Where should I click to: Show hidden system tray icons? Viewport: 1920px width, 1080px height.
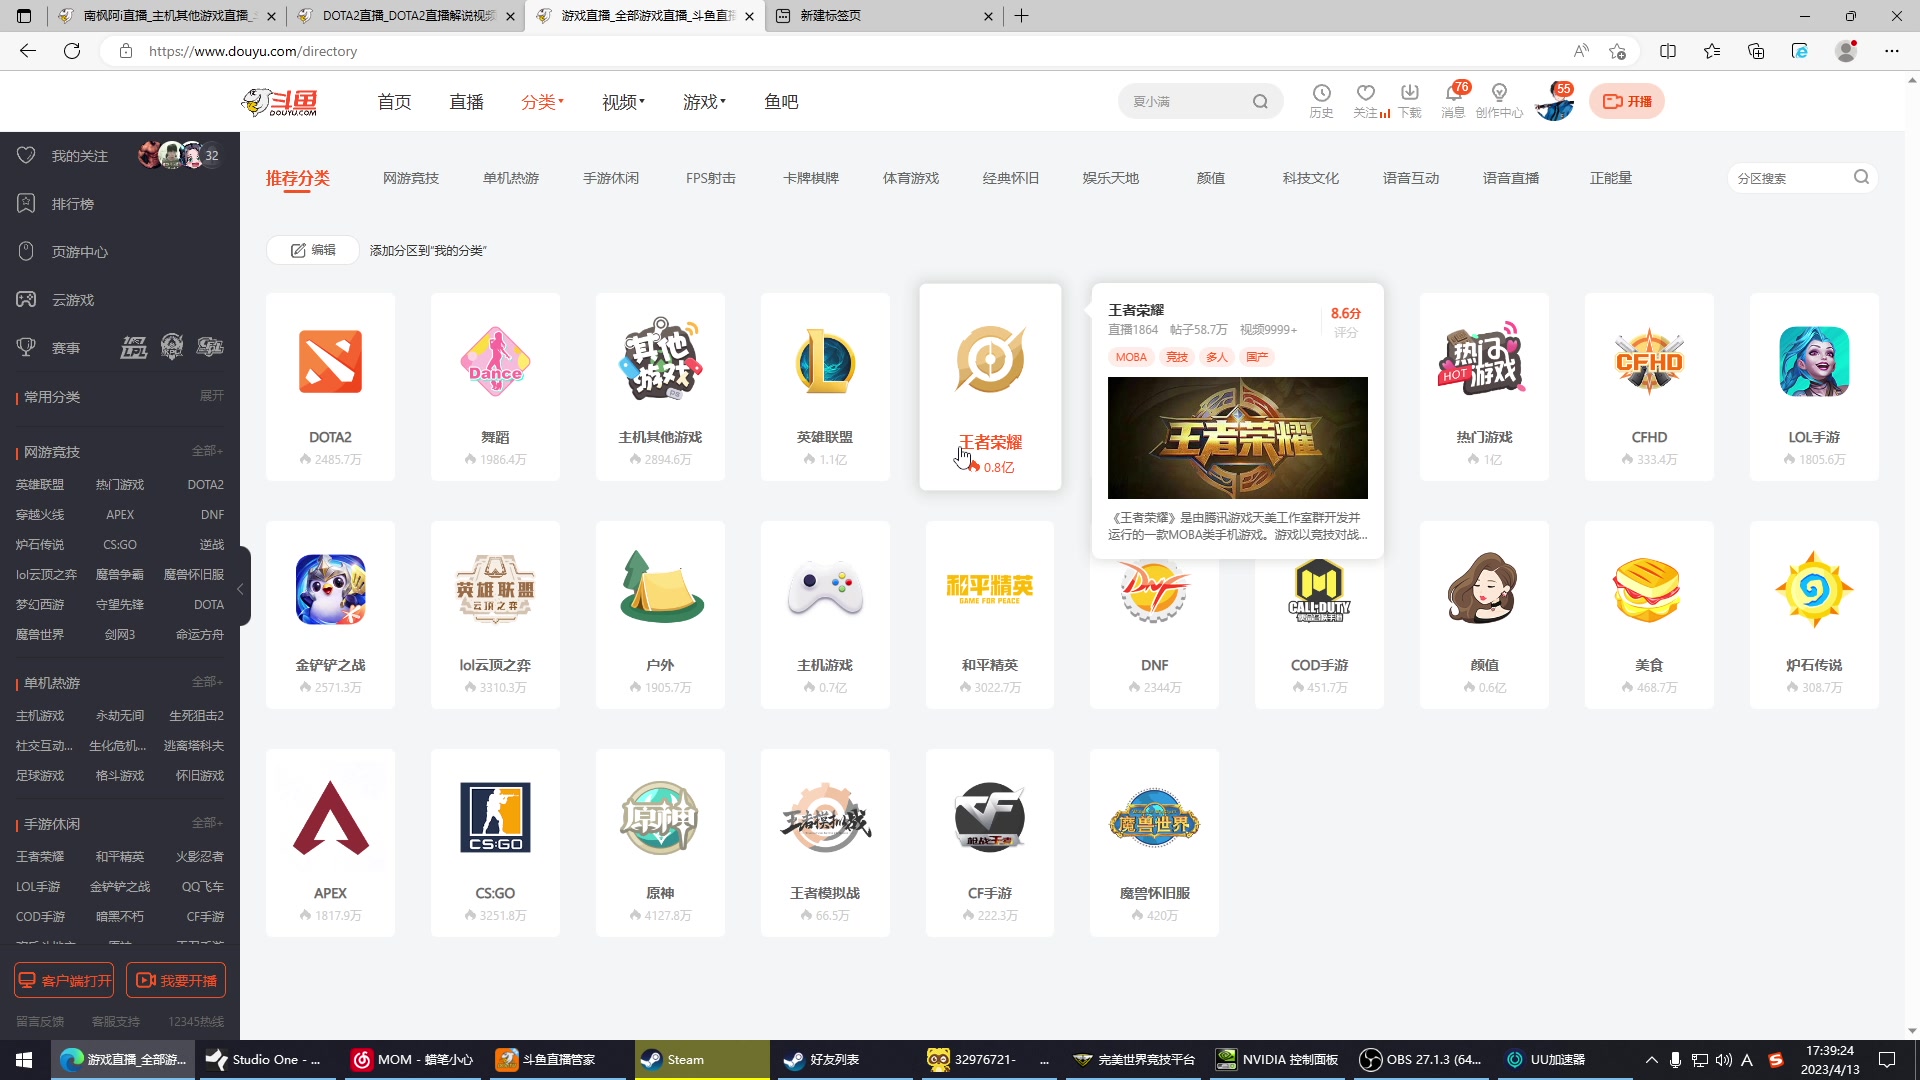pyautogui.click(x=1651, y=1060)
